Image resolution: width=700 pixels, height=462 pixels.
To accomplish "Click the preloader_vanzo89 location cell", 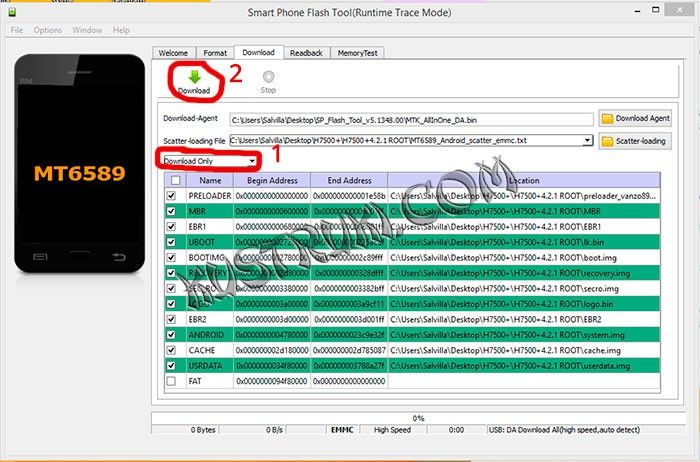I will pyautogui.click(x=524, y=196).
